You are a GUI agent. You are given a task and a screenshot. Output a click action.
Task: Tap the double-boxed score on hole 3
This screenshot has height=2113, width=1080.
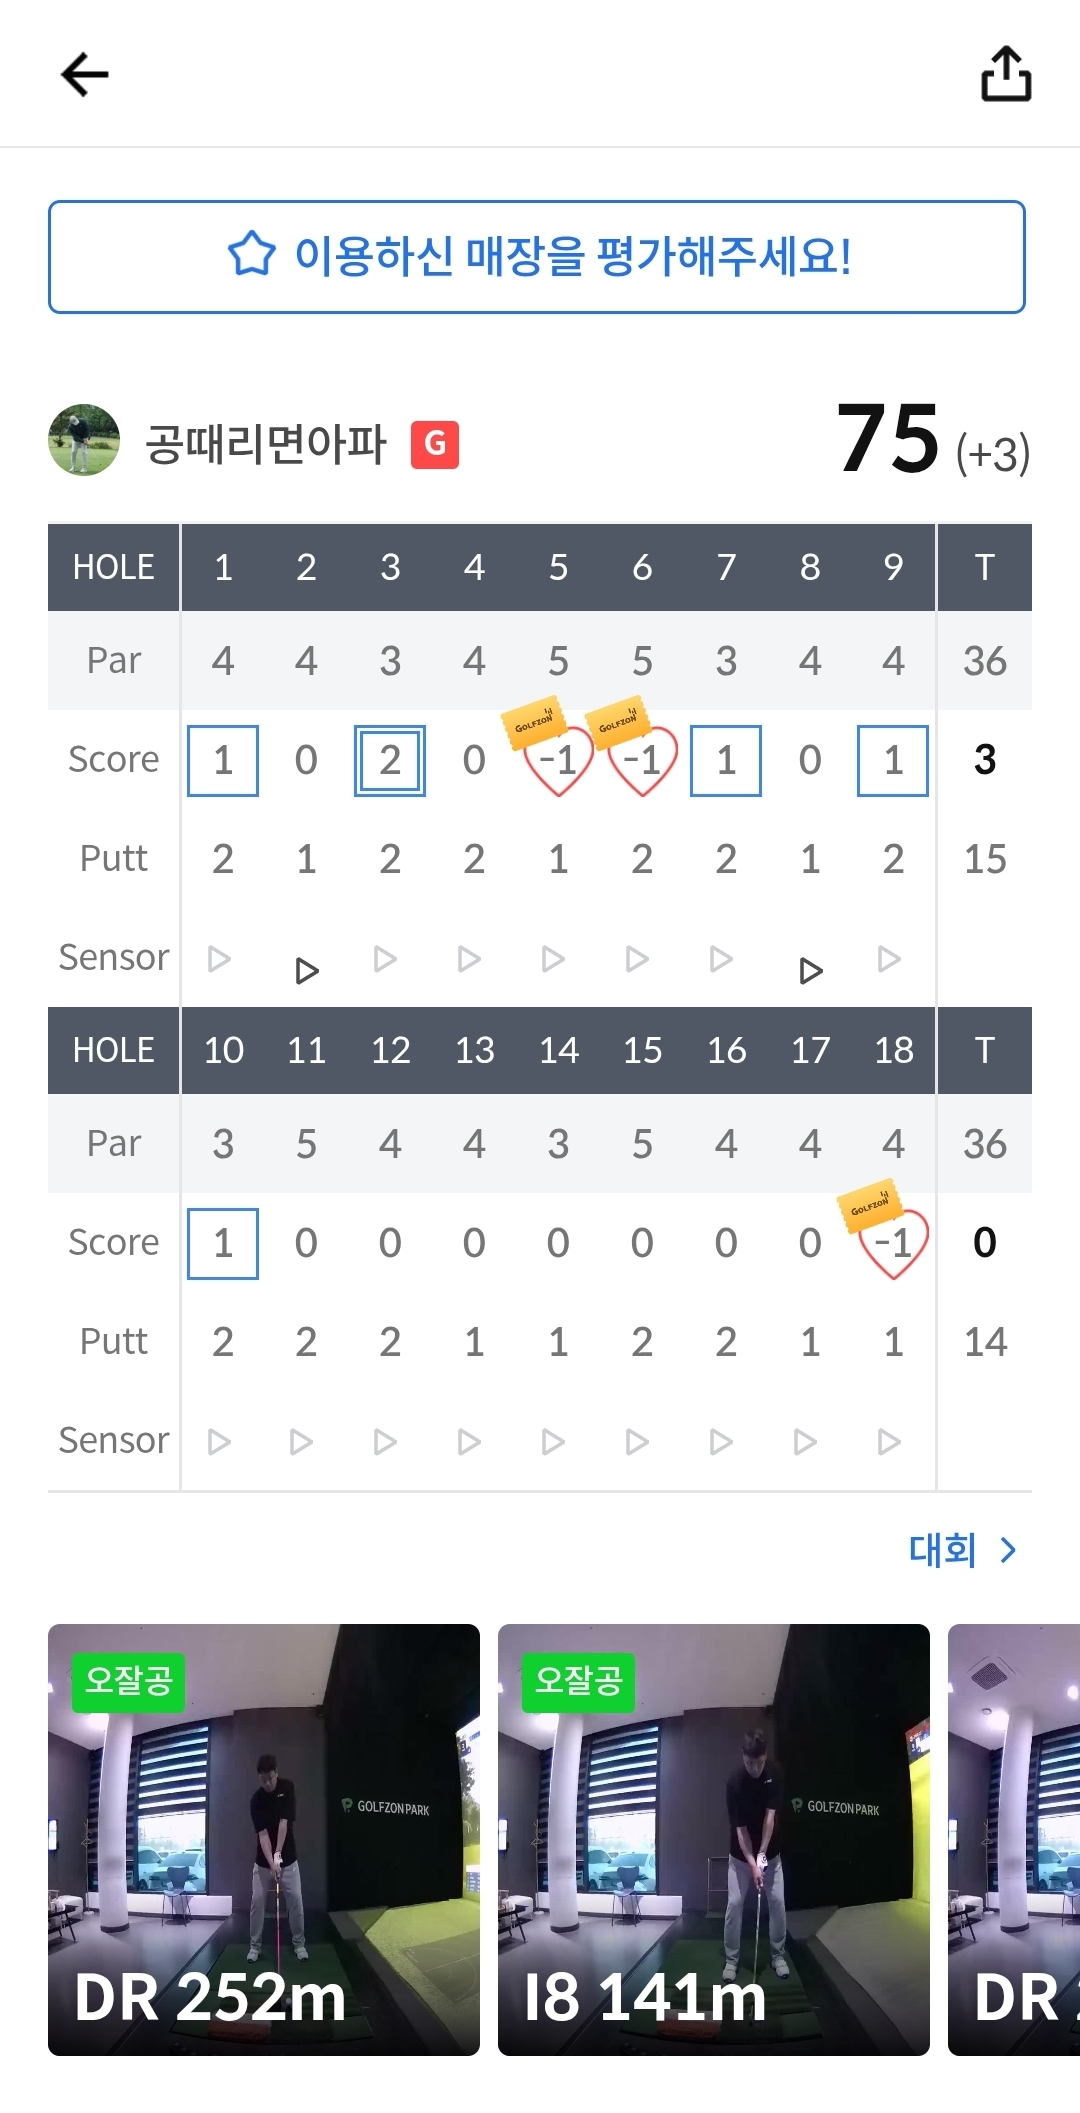pyautogui.click(x=390, y=761)
